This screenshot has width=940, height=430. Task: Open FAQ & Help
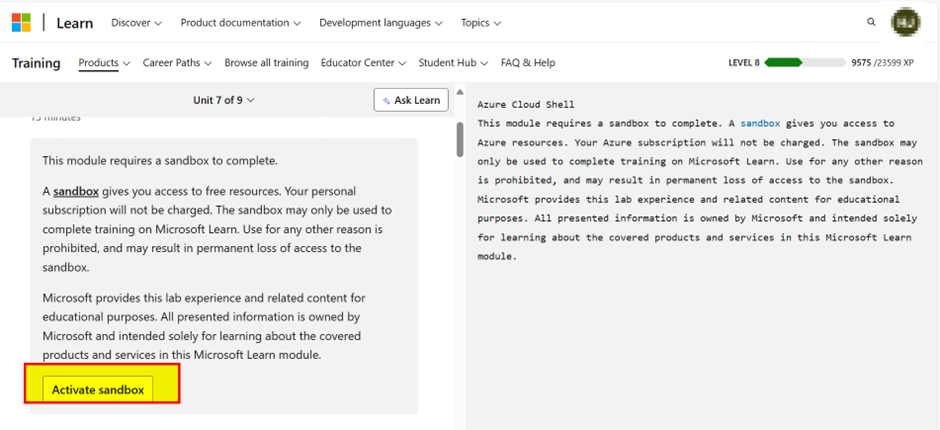[x=528, y=62]
